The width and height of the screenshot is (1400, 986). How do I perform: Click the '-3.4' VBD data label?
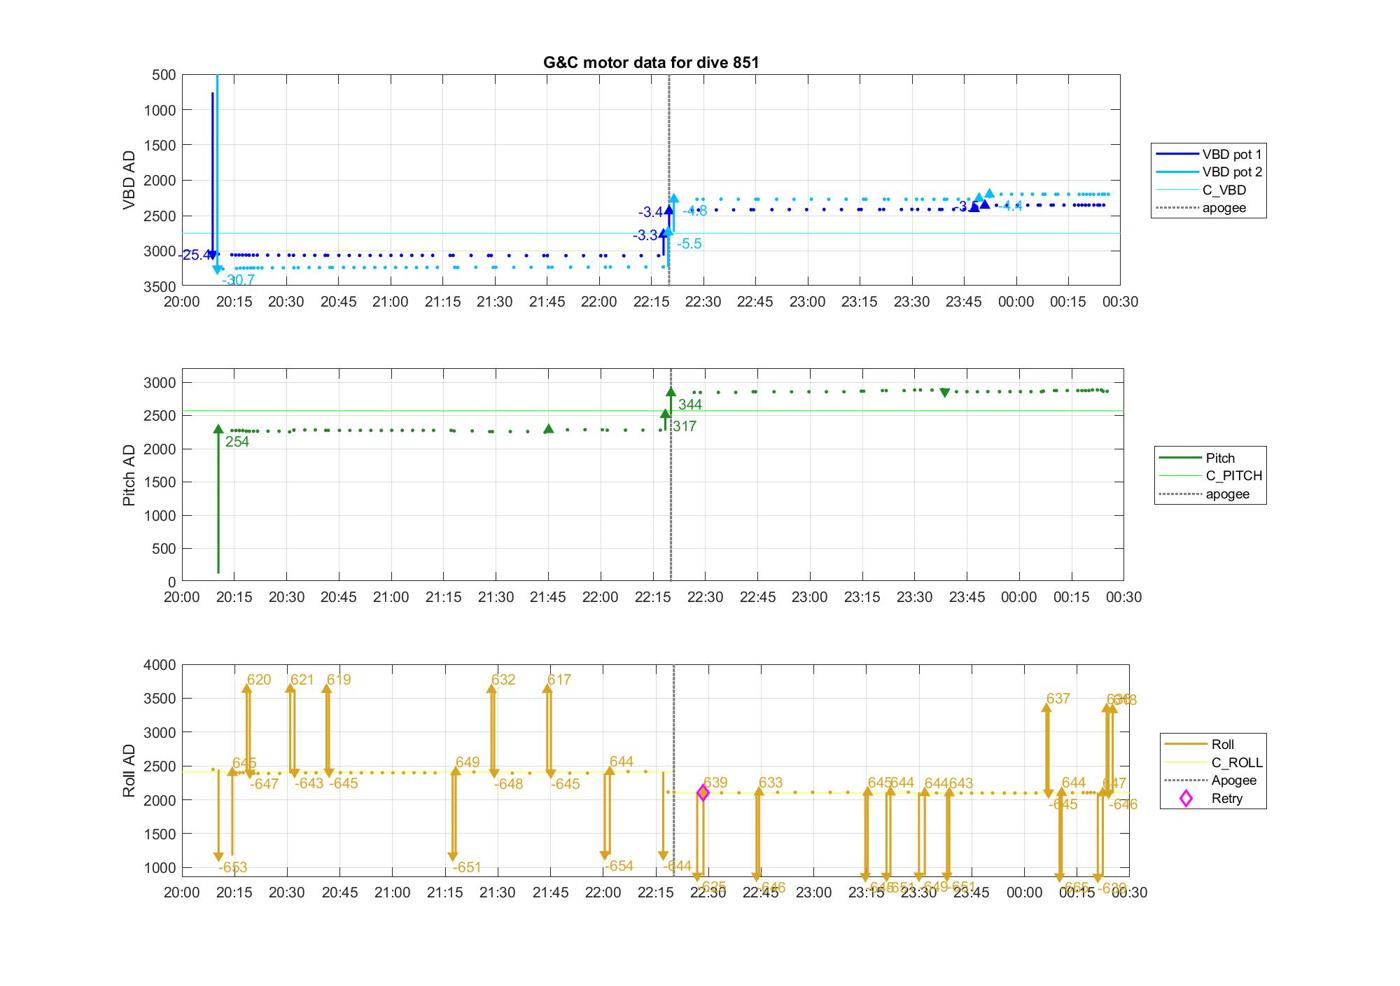coord(651,212)
